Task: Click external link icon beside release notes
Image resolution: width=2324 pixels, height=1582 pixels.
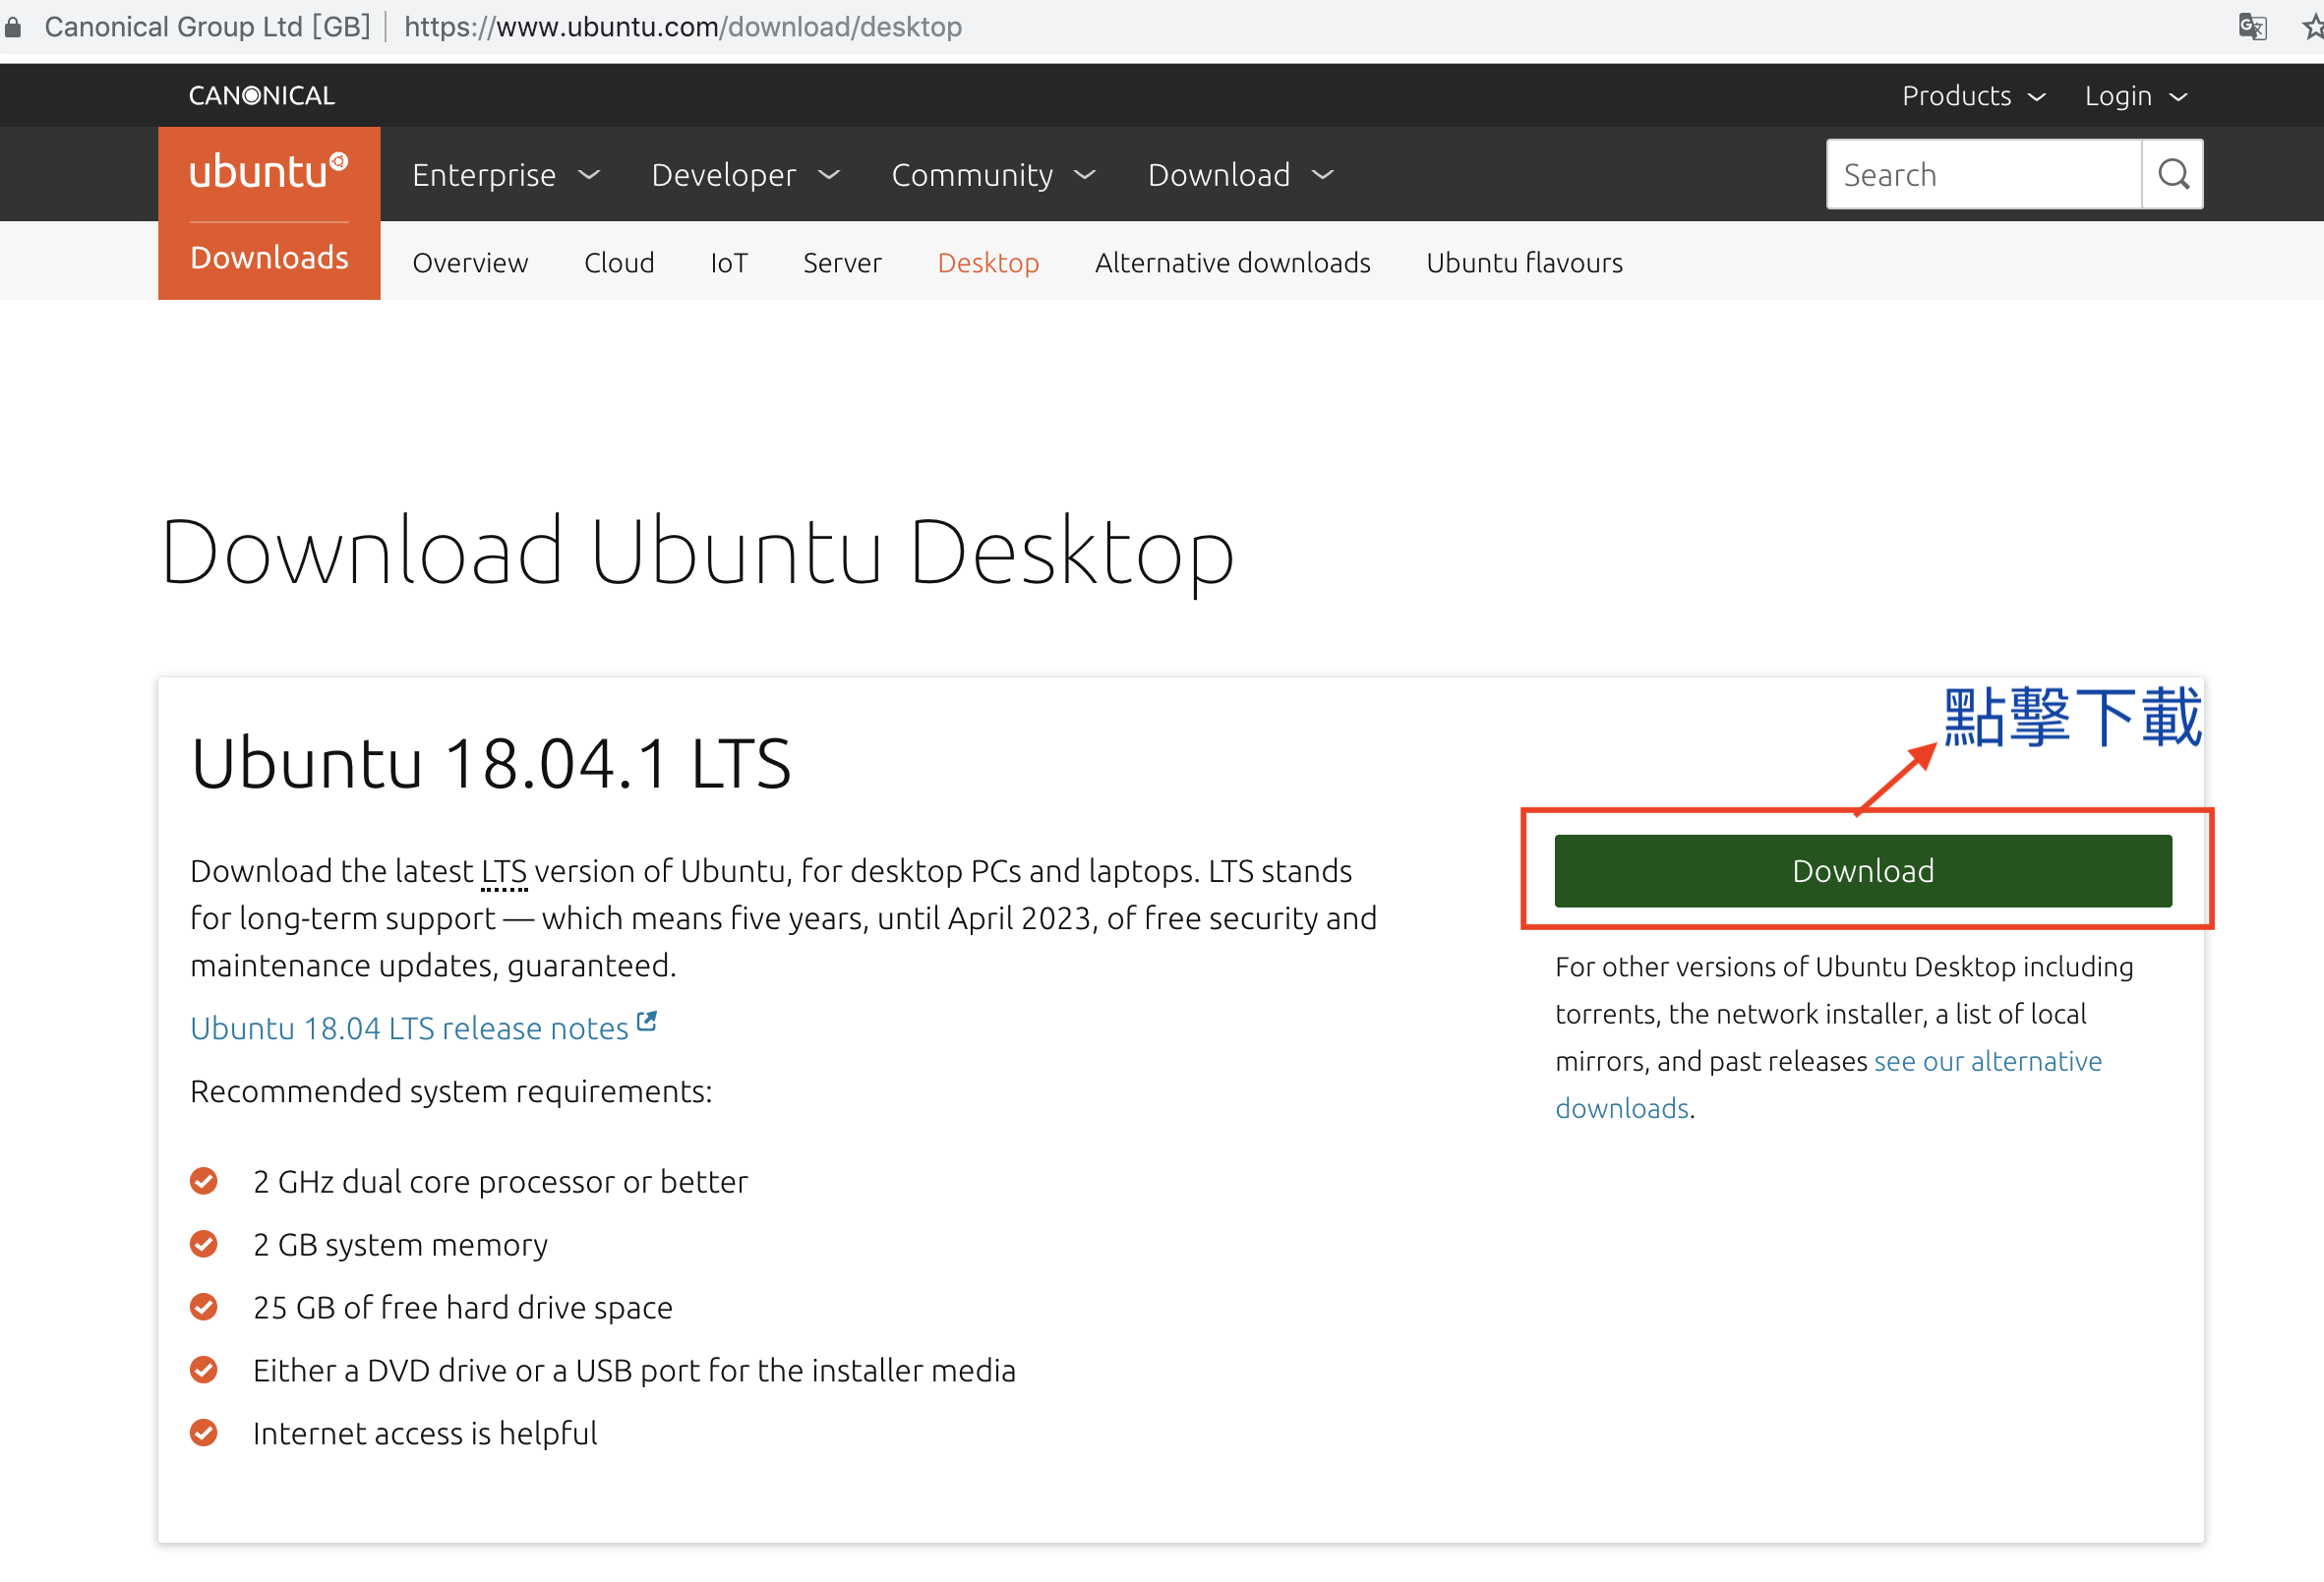Action: 647,1021
